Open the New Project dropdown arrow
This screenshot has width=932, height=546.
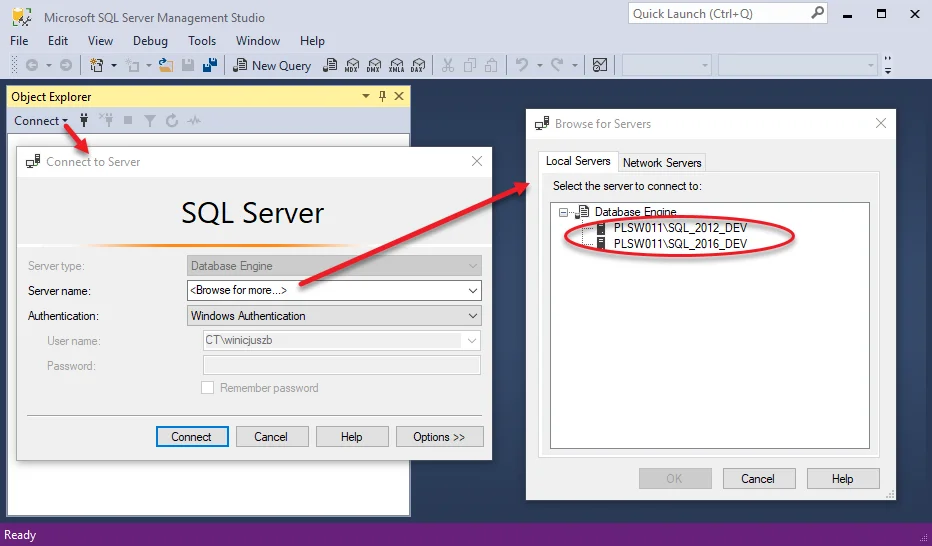point(114,65)
